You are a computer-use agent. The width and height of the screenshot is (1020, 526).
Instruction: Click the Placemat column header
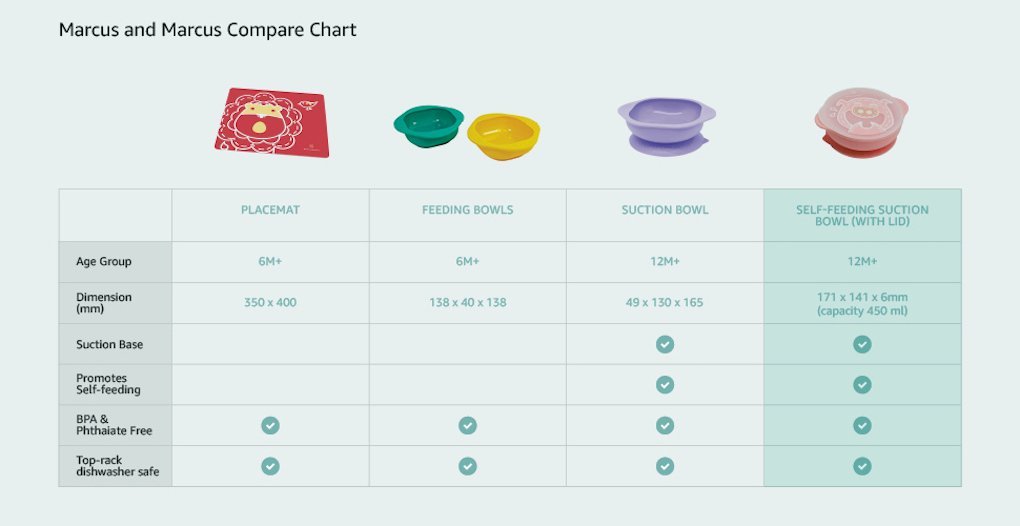point(270,211)
